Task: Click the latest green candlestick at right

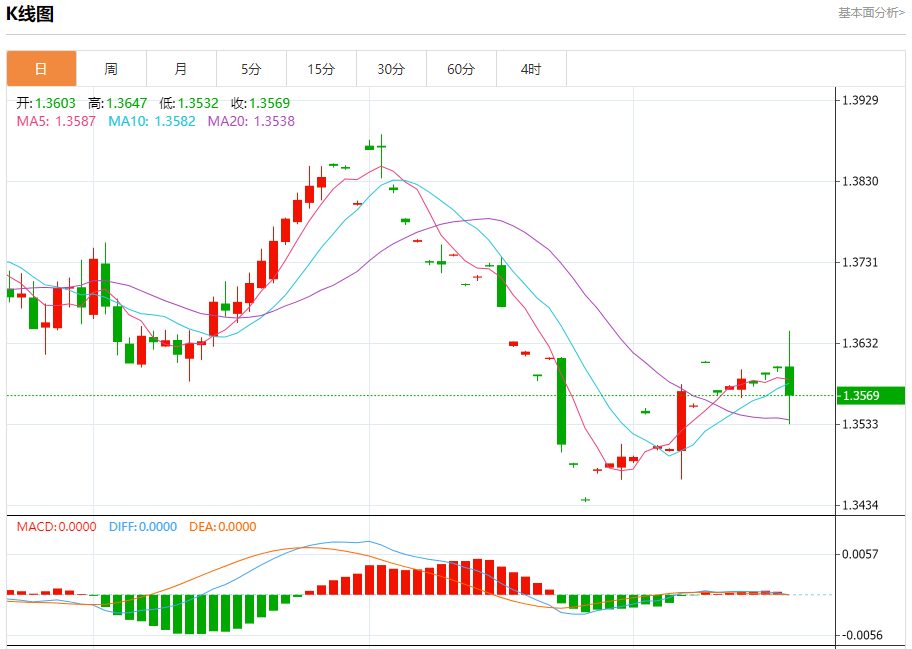Action: point(789,381)
